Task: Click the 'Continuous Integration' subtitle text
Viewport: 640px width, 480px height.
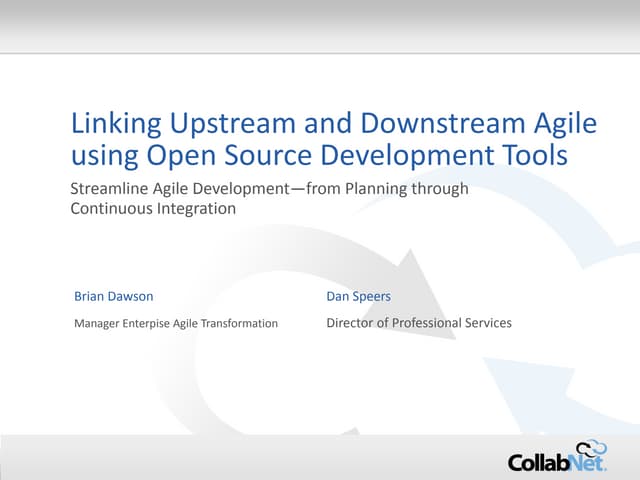Action: (153, 209)
